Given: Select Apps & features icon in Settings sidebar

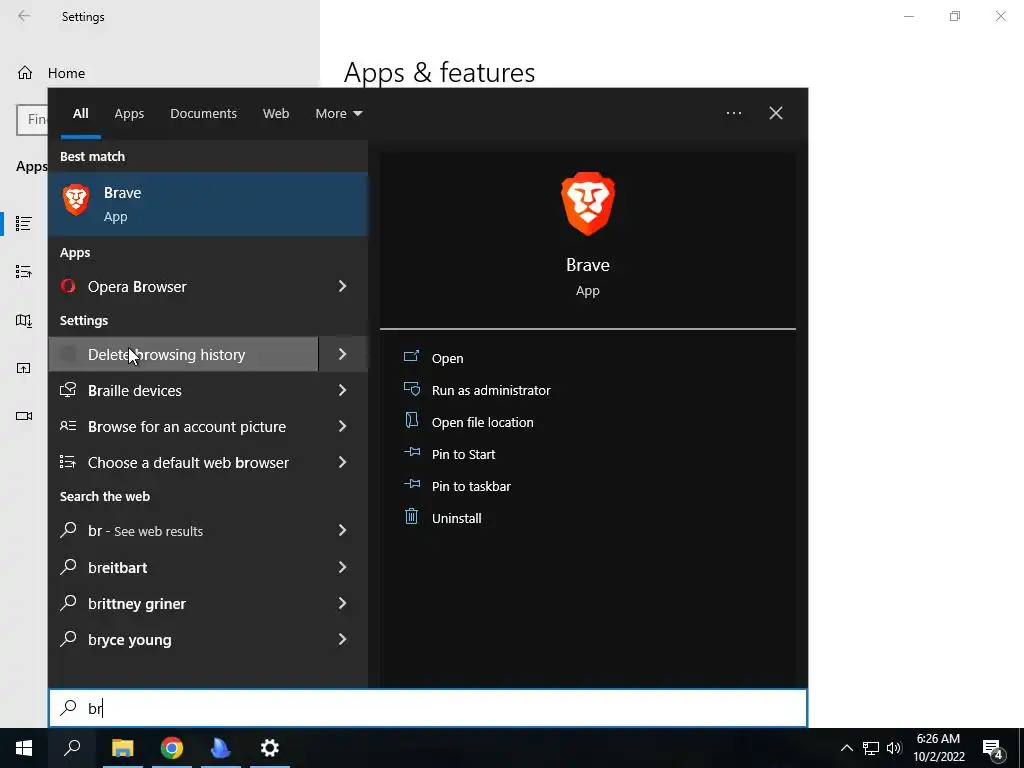Looking at the screenshot, I should pos(24,223).
